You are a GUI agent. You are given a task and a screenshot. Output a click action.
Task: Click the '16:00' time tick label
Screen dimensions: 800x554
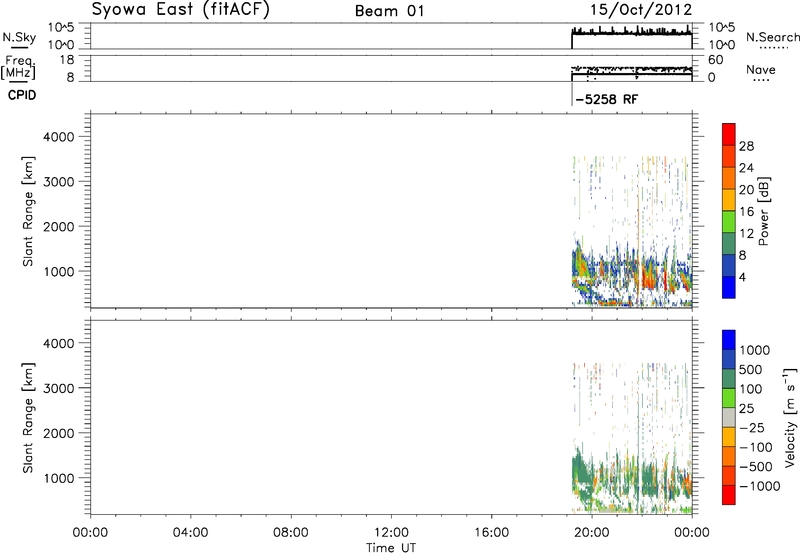(x=491, y=533)
